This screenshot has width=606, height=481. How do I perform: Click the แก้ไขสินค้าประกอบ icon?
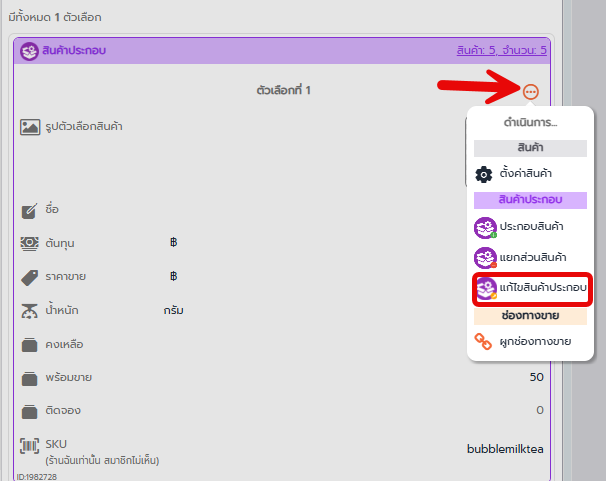tap(485, 289)
